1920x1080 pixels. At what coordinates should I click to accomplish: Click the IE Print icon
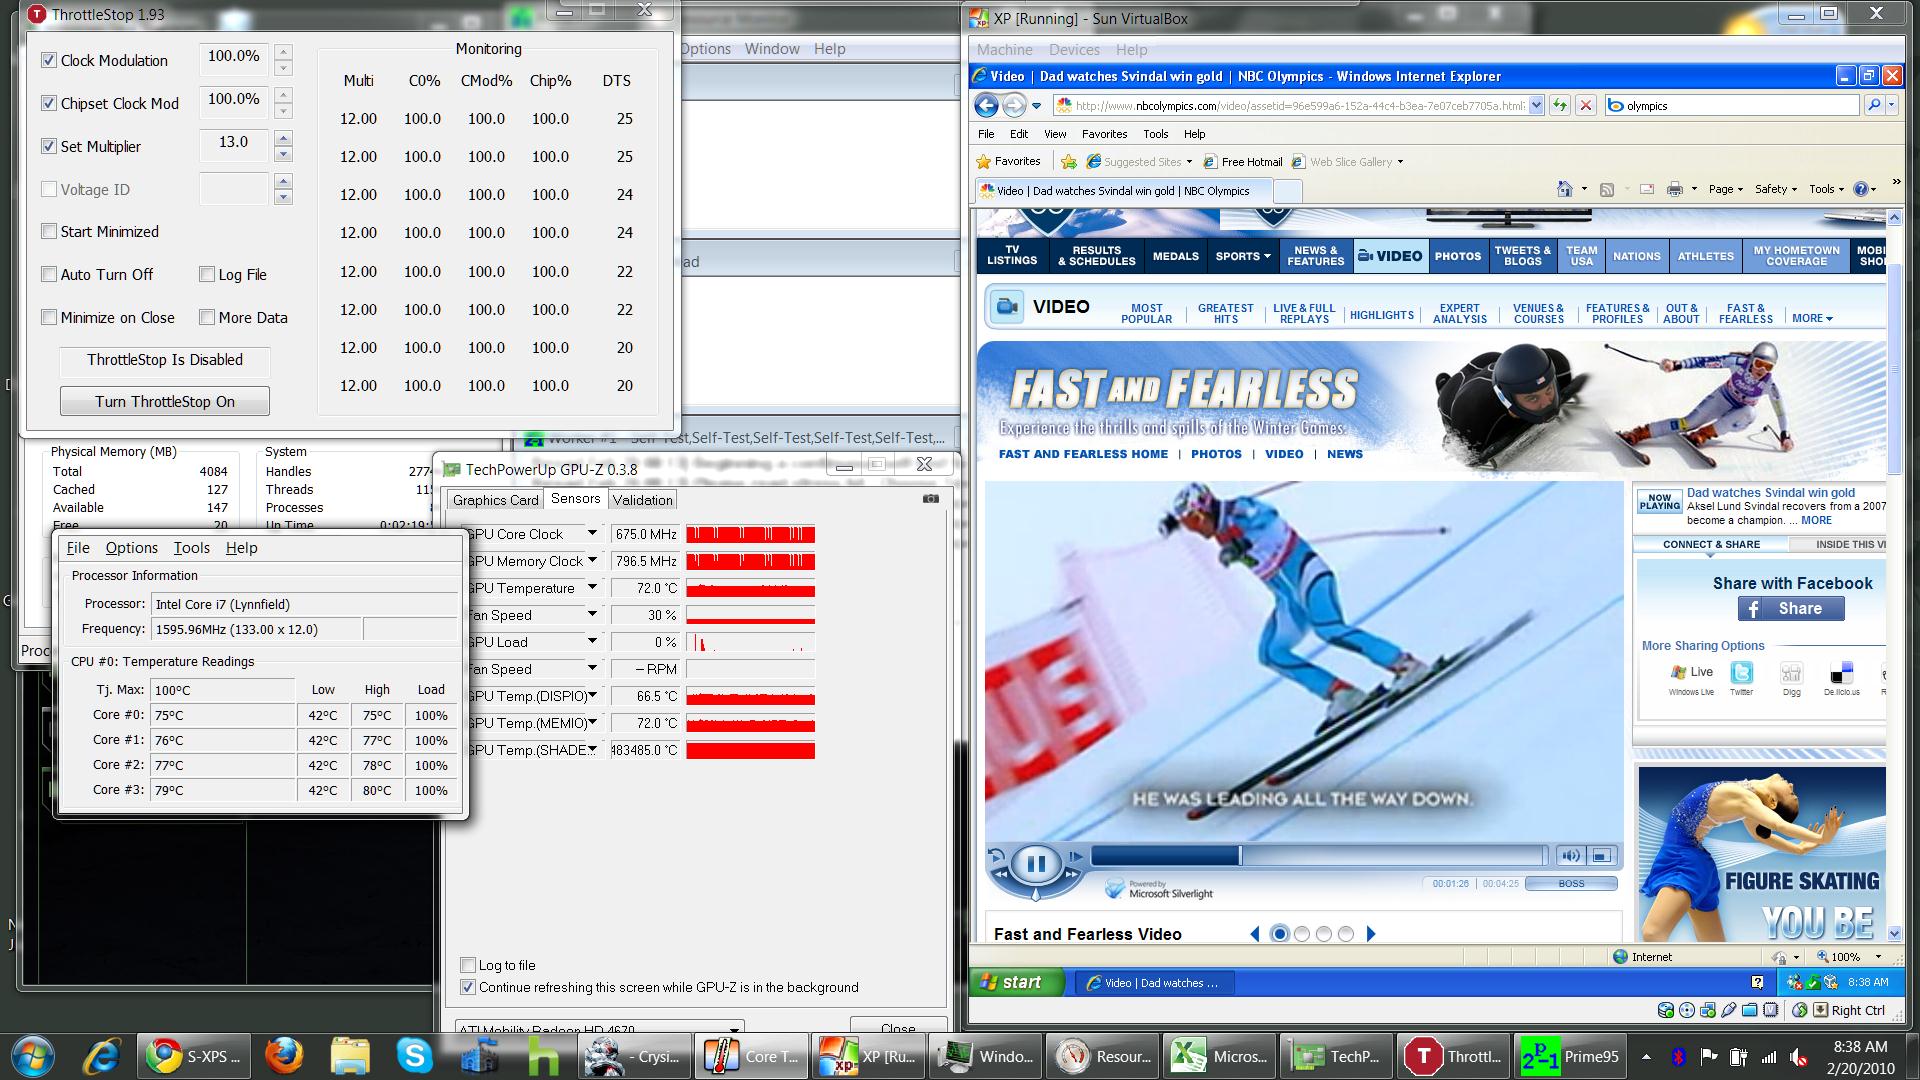click(1675, 189)
